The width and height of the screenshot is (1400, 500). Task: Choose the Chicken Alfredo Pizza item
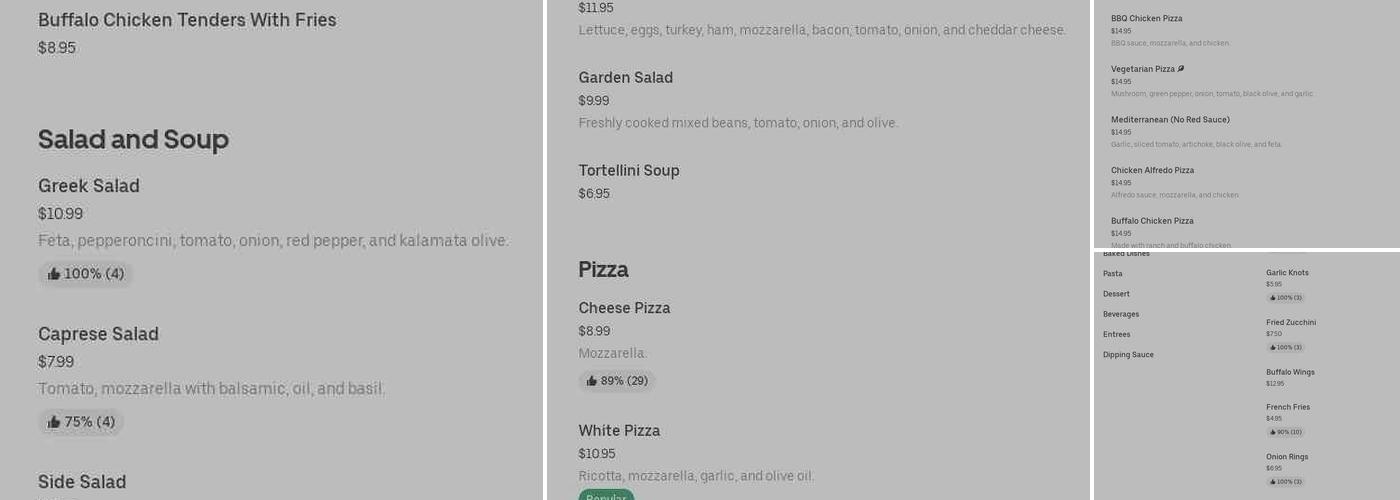pos(1152,171)
